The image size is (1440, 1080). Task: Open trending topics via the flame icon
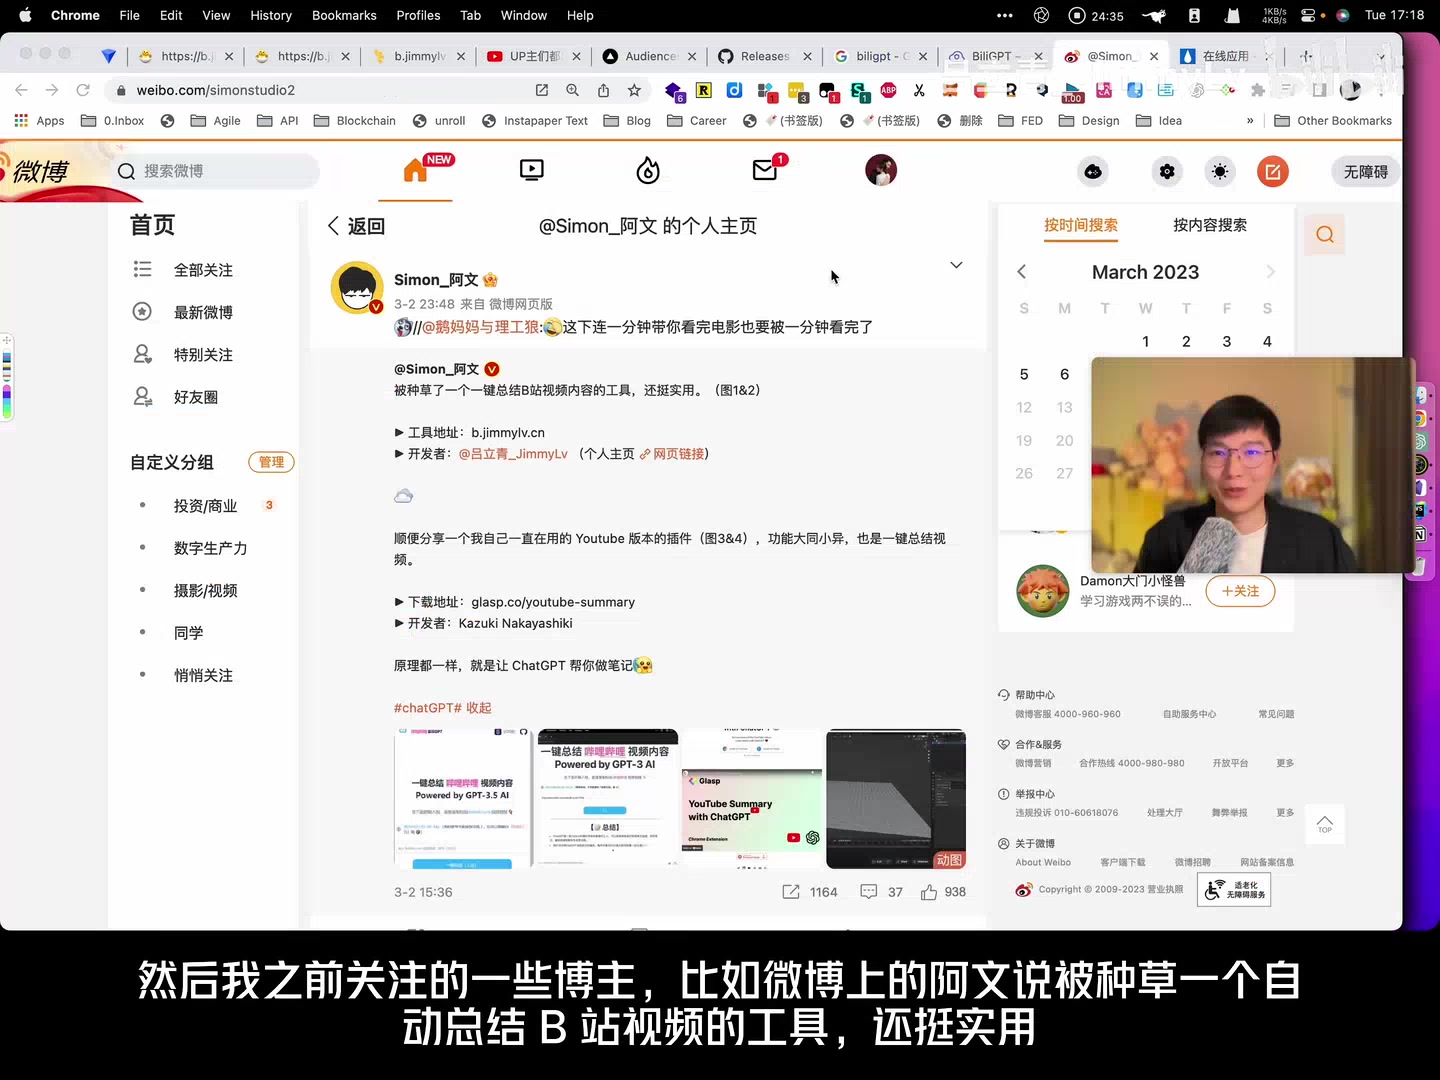[647, 170]
